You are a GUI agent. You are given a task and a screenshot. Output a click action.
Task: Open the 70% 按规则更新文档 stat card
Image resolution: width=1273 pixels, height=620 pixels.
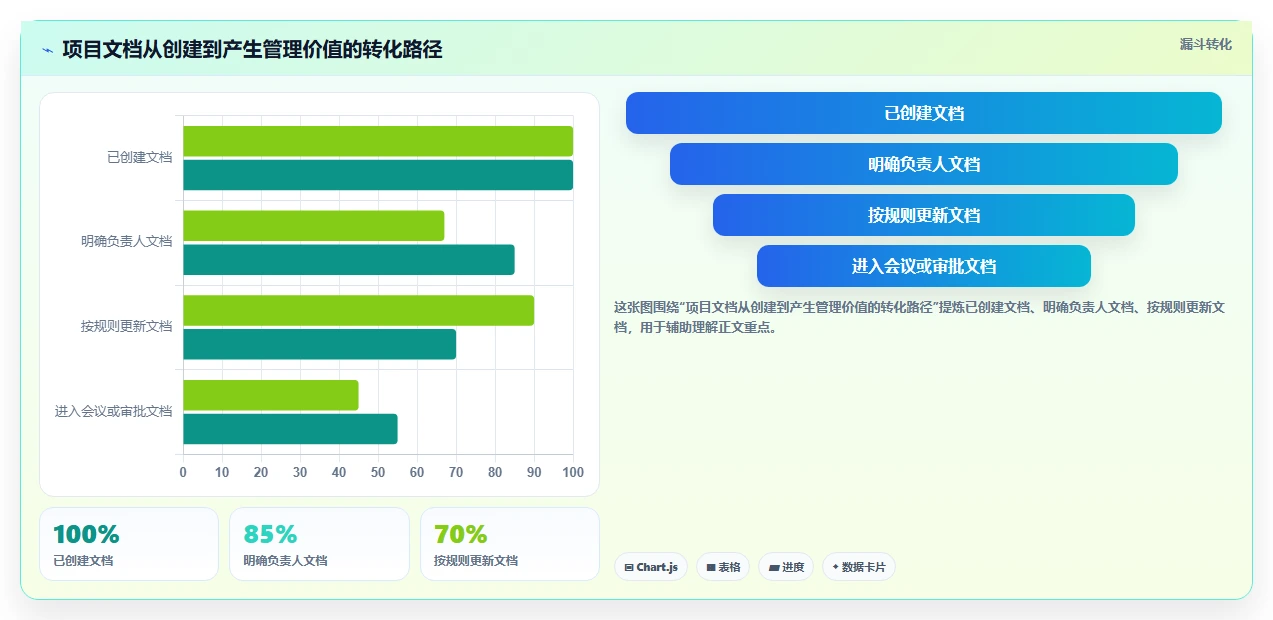click(509, 544)
